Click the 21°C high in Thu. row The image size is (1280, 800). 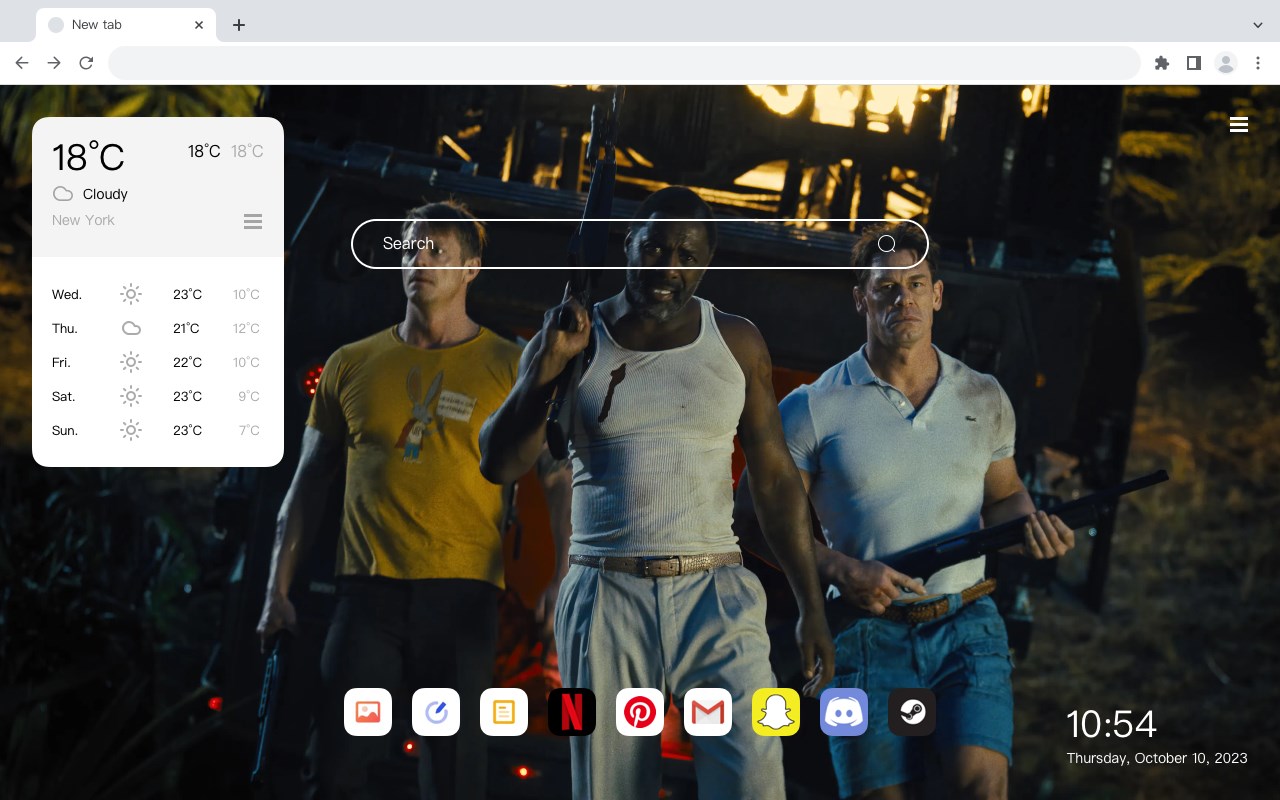186,328
